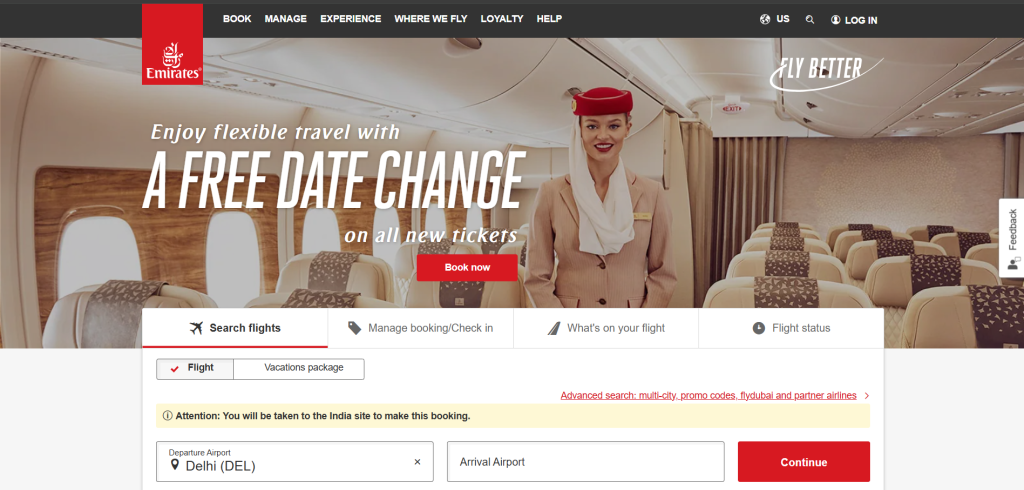Clear the Delhi departure airport field
The height and width of the screenshot is (490, 1024).
(x=417, y=462)
